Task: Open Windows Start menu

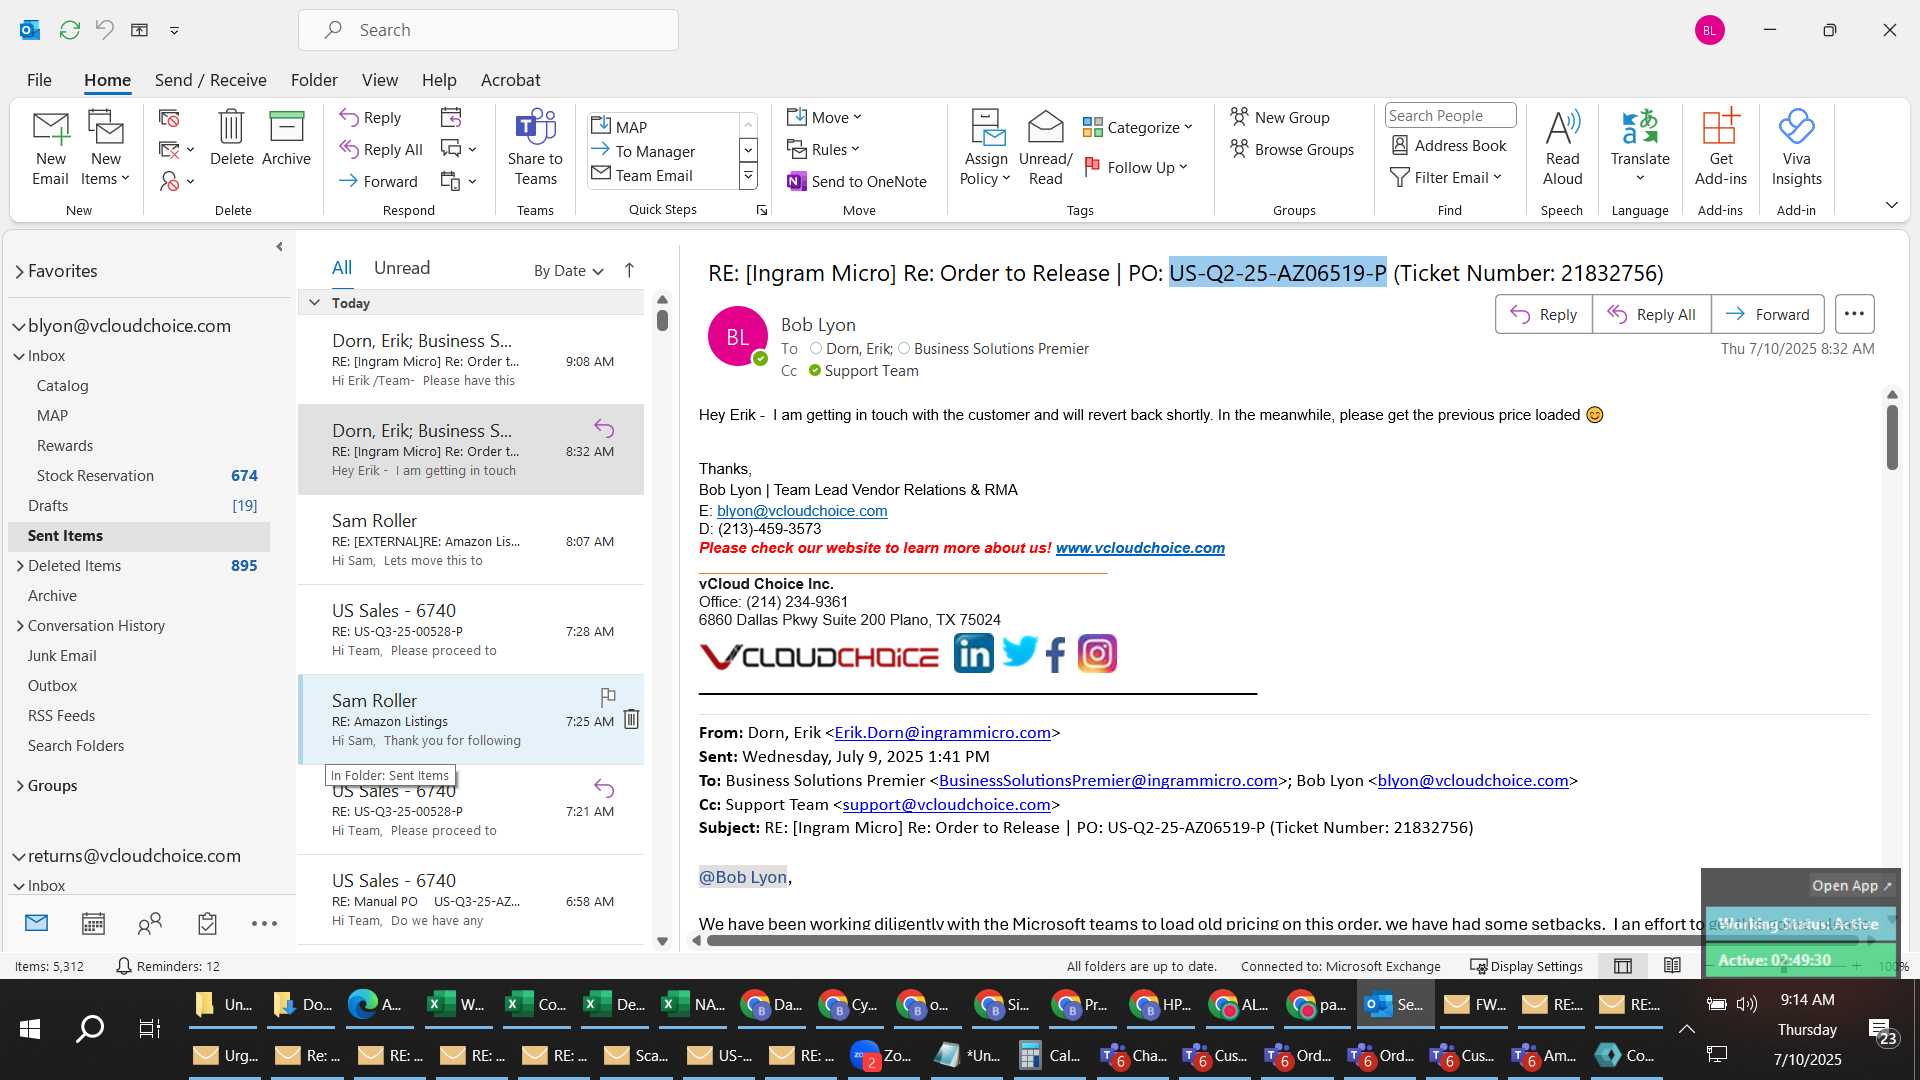Action: tap(30, 1029)
